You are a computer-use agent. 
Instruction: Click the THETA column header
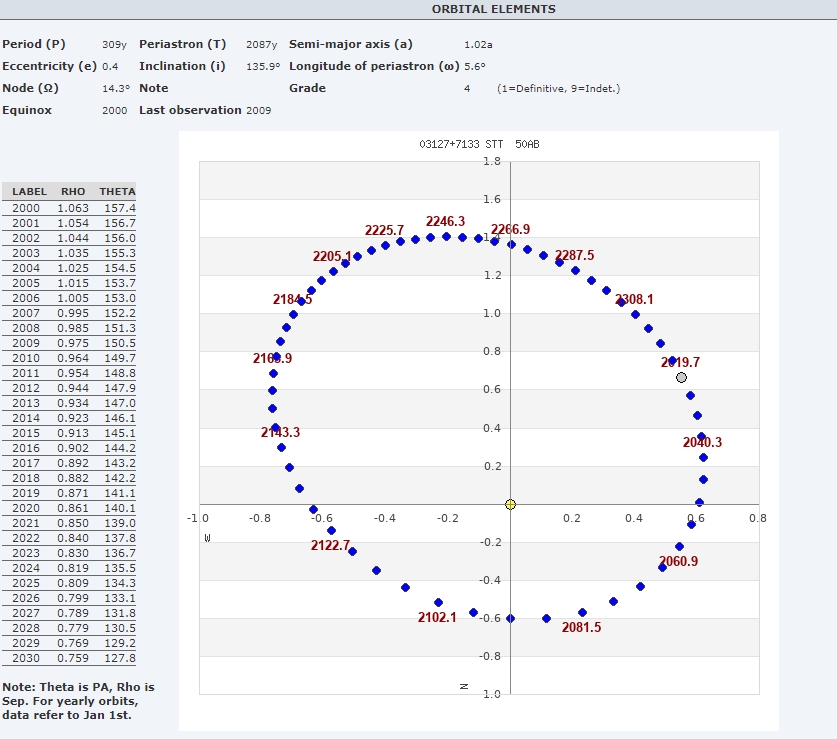pyautogui.click(x=117, y=191)
